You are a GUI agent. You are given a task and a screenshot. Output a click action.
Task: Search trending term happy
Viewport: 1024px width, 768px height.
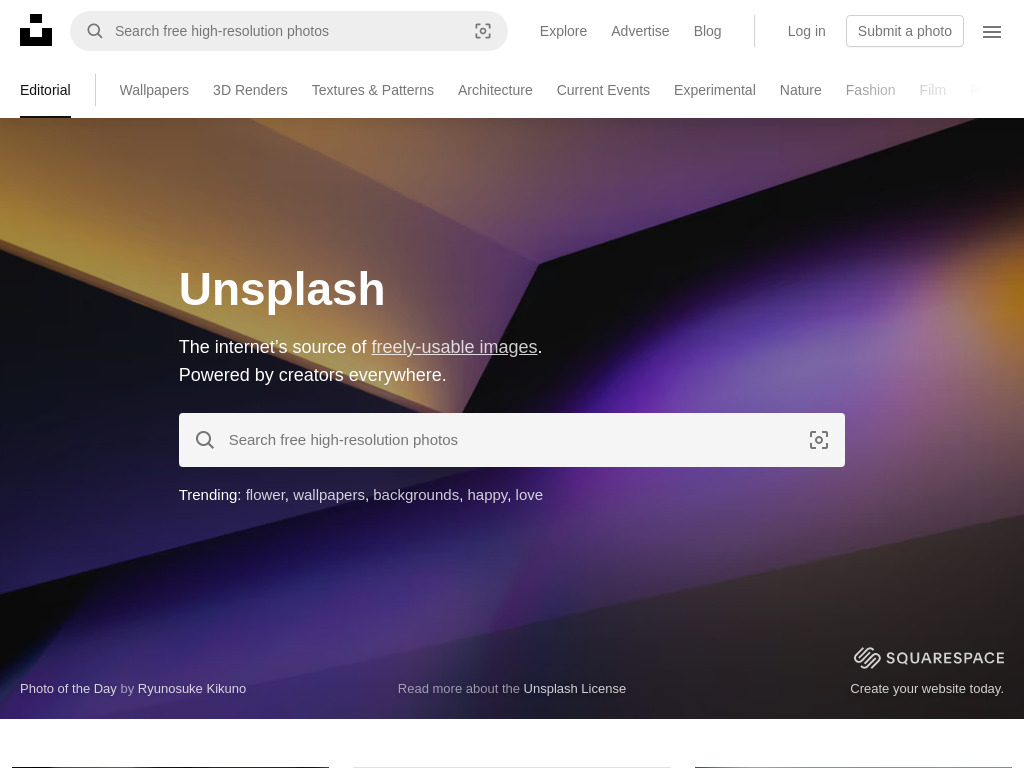(x=487, y=495)
